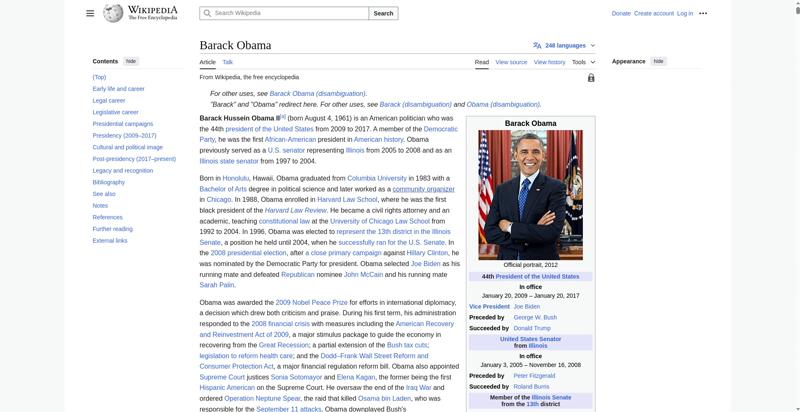Click Peter Fitzgerald in infobox
This screenshot has height=412, width=800.
pyautogui.click(x=534, y=376)
